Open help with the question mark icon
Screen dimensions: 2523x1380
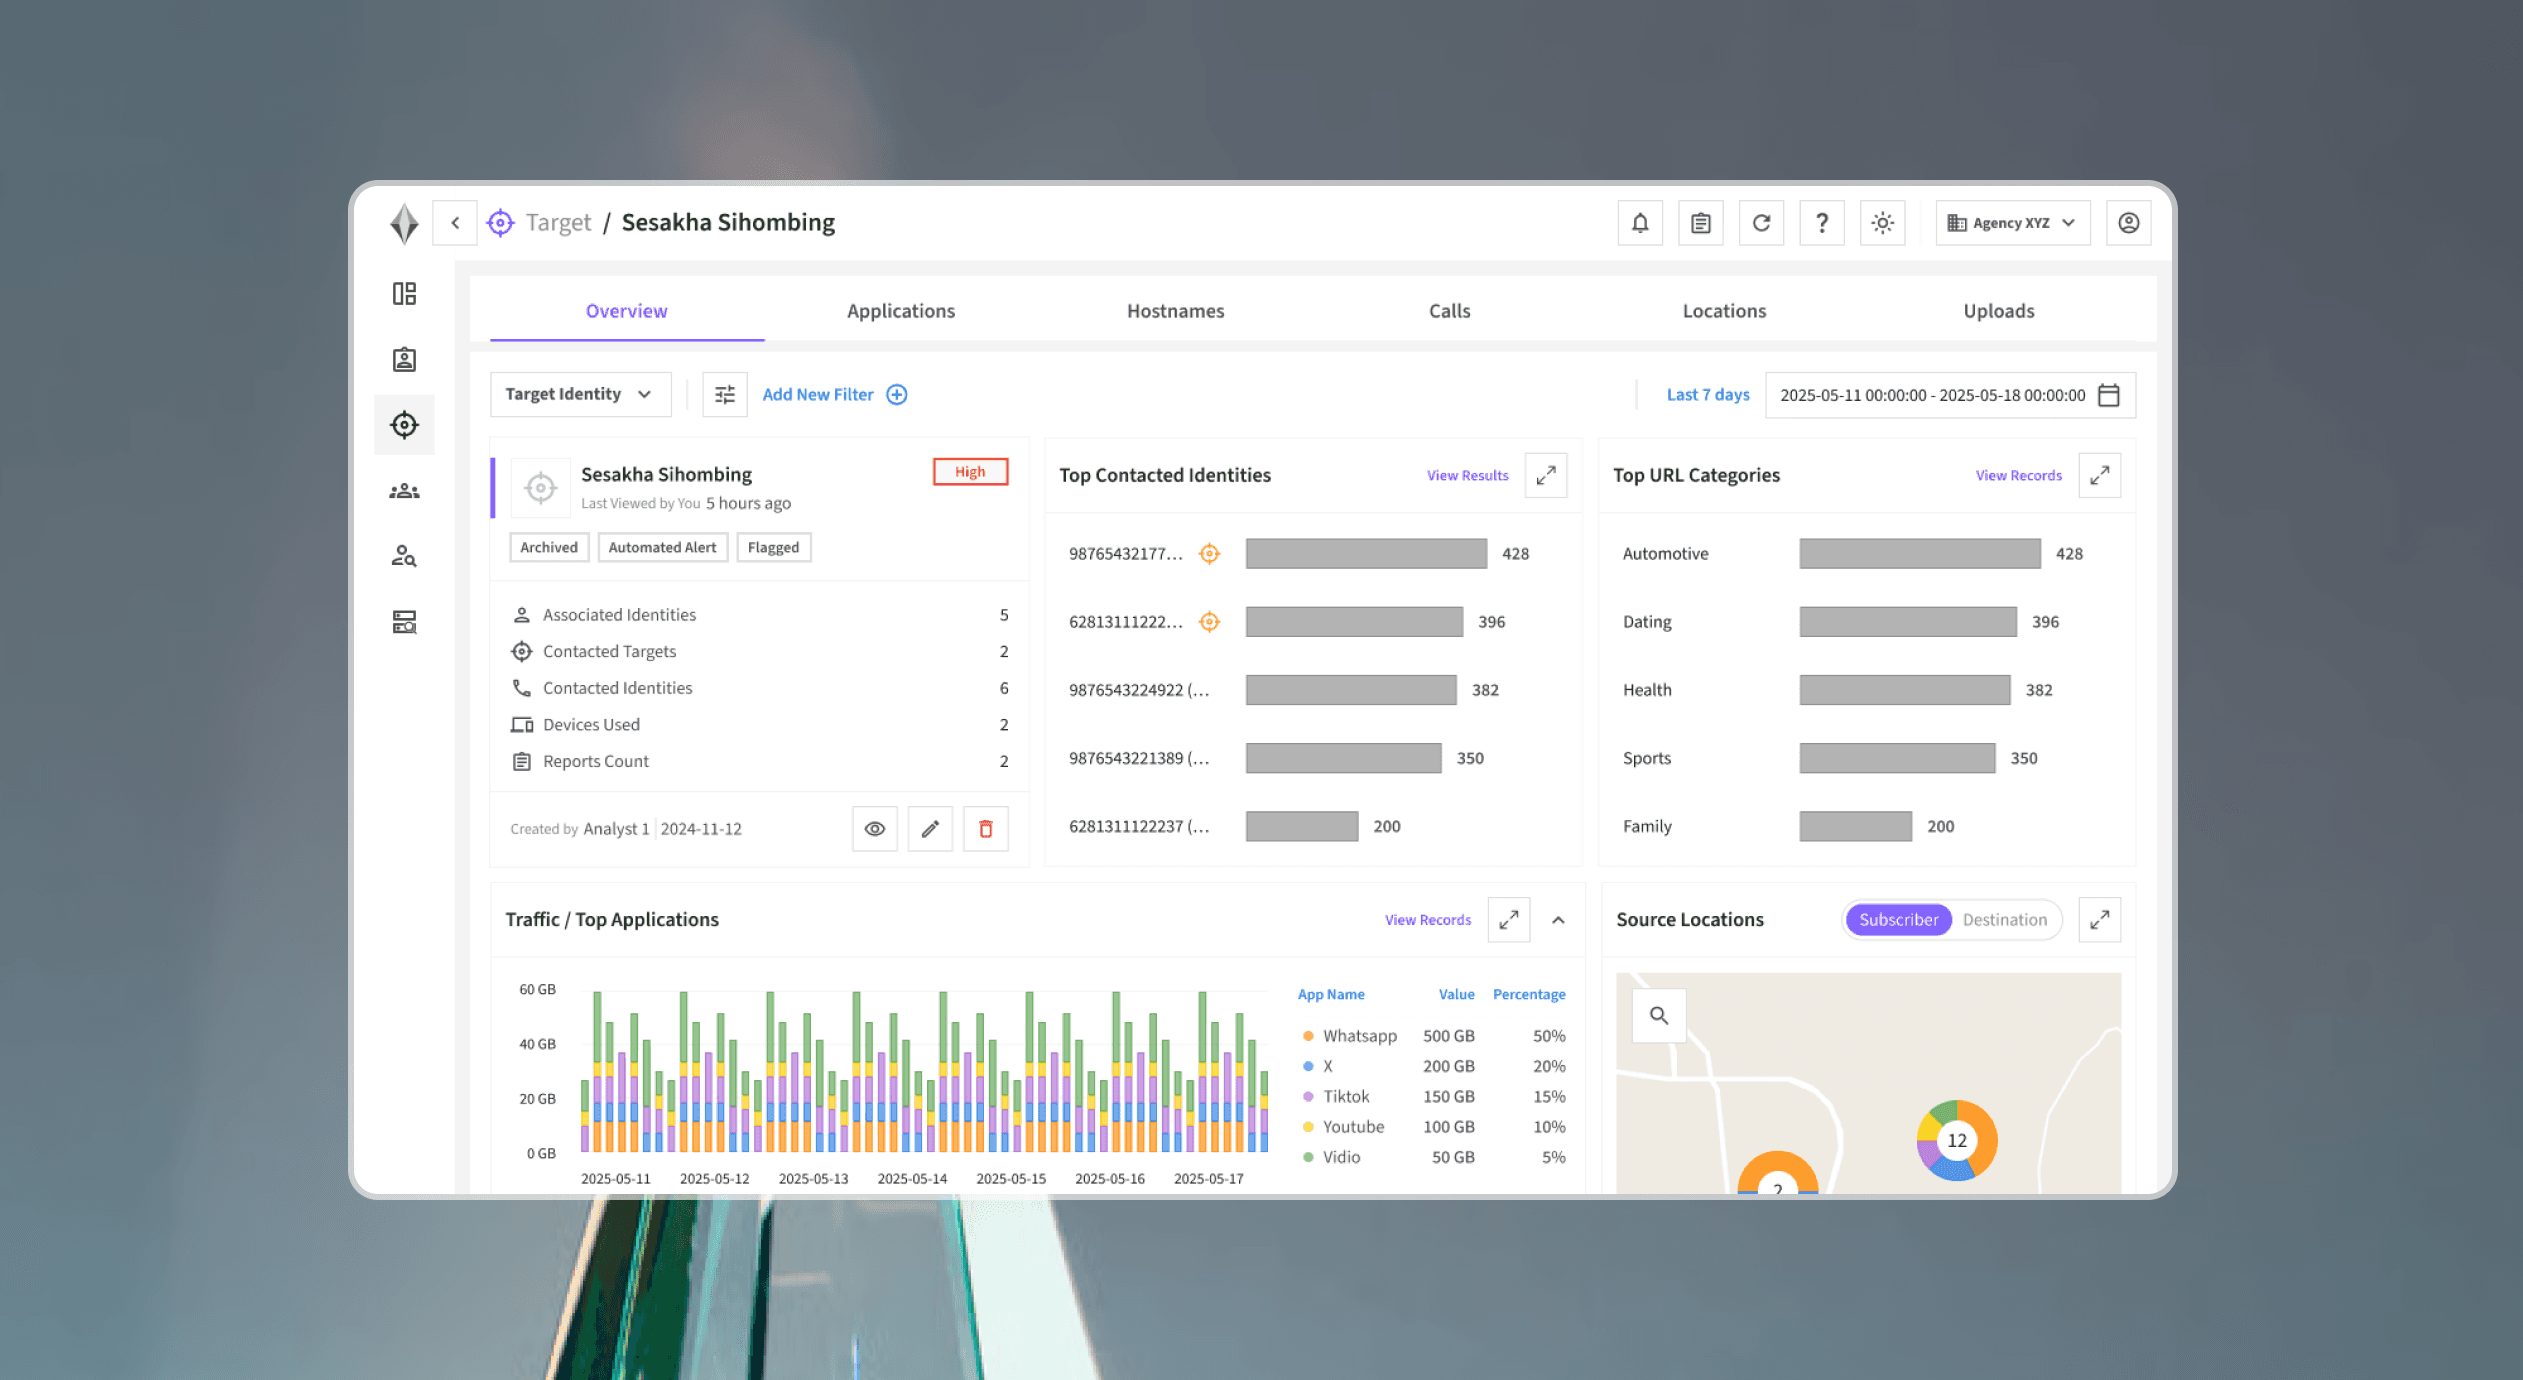coord(1822,223)
